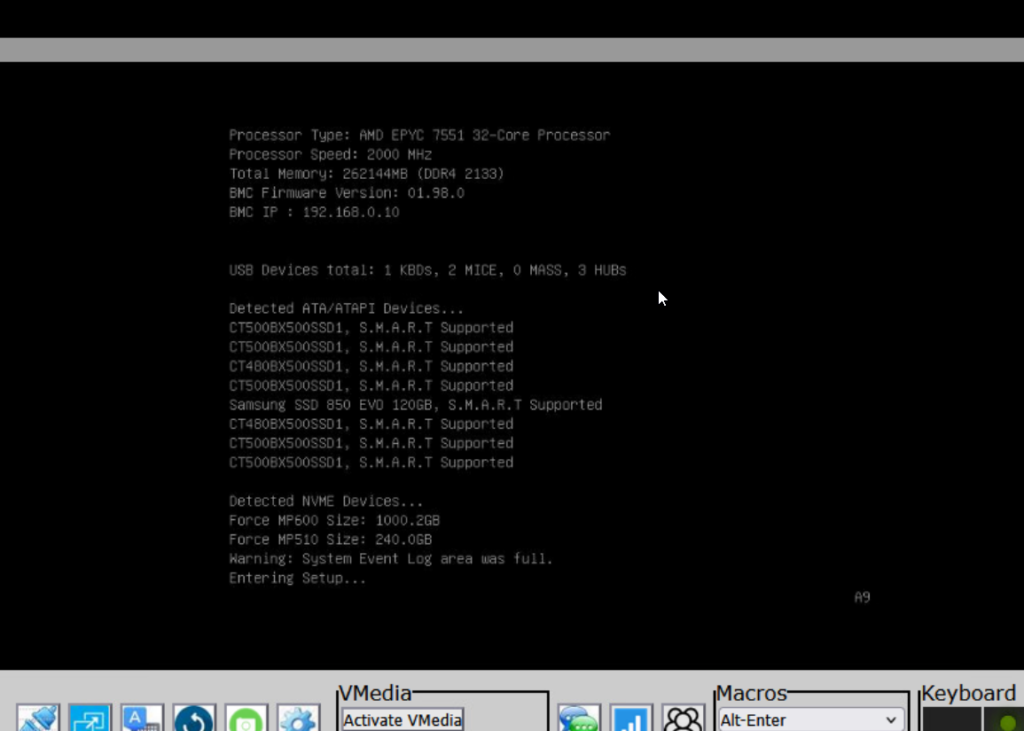Open the virtual keyboard icon
Screen dimensions: 1024x731
142,718
